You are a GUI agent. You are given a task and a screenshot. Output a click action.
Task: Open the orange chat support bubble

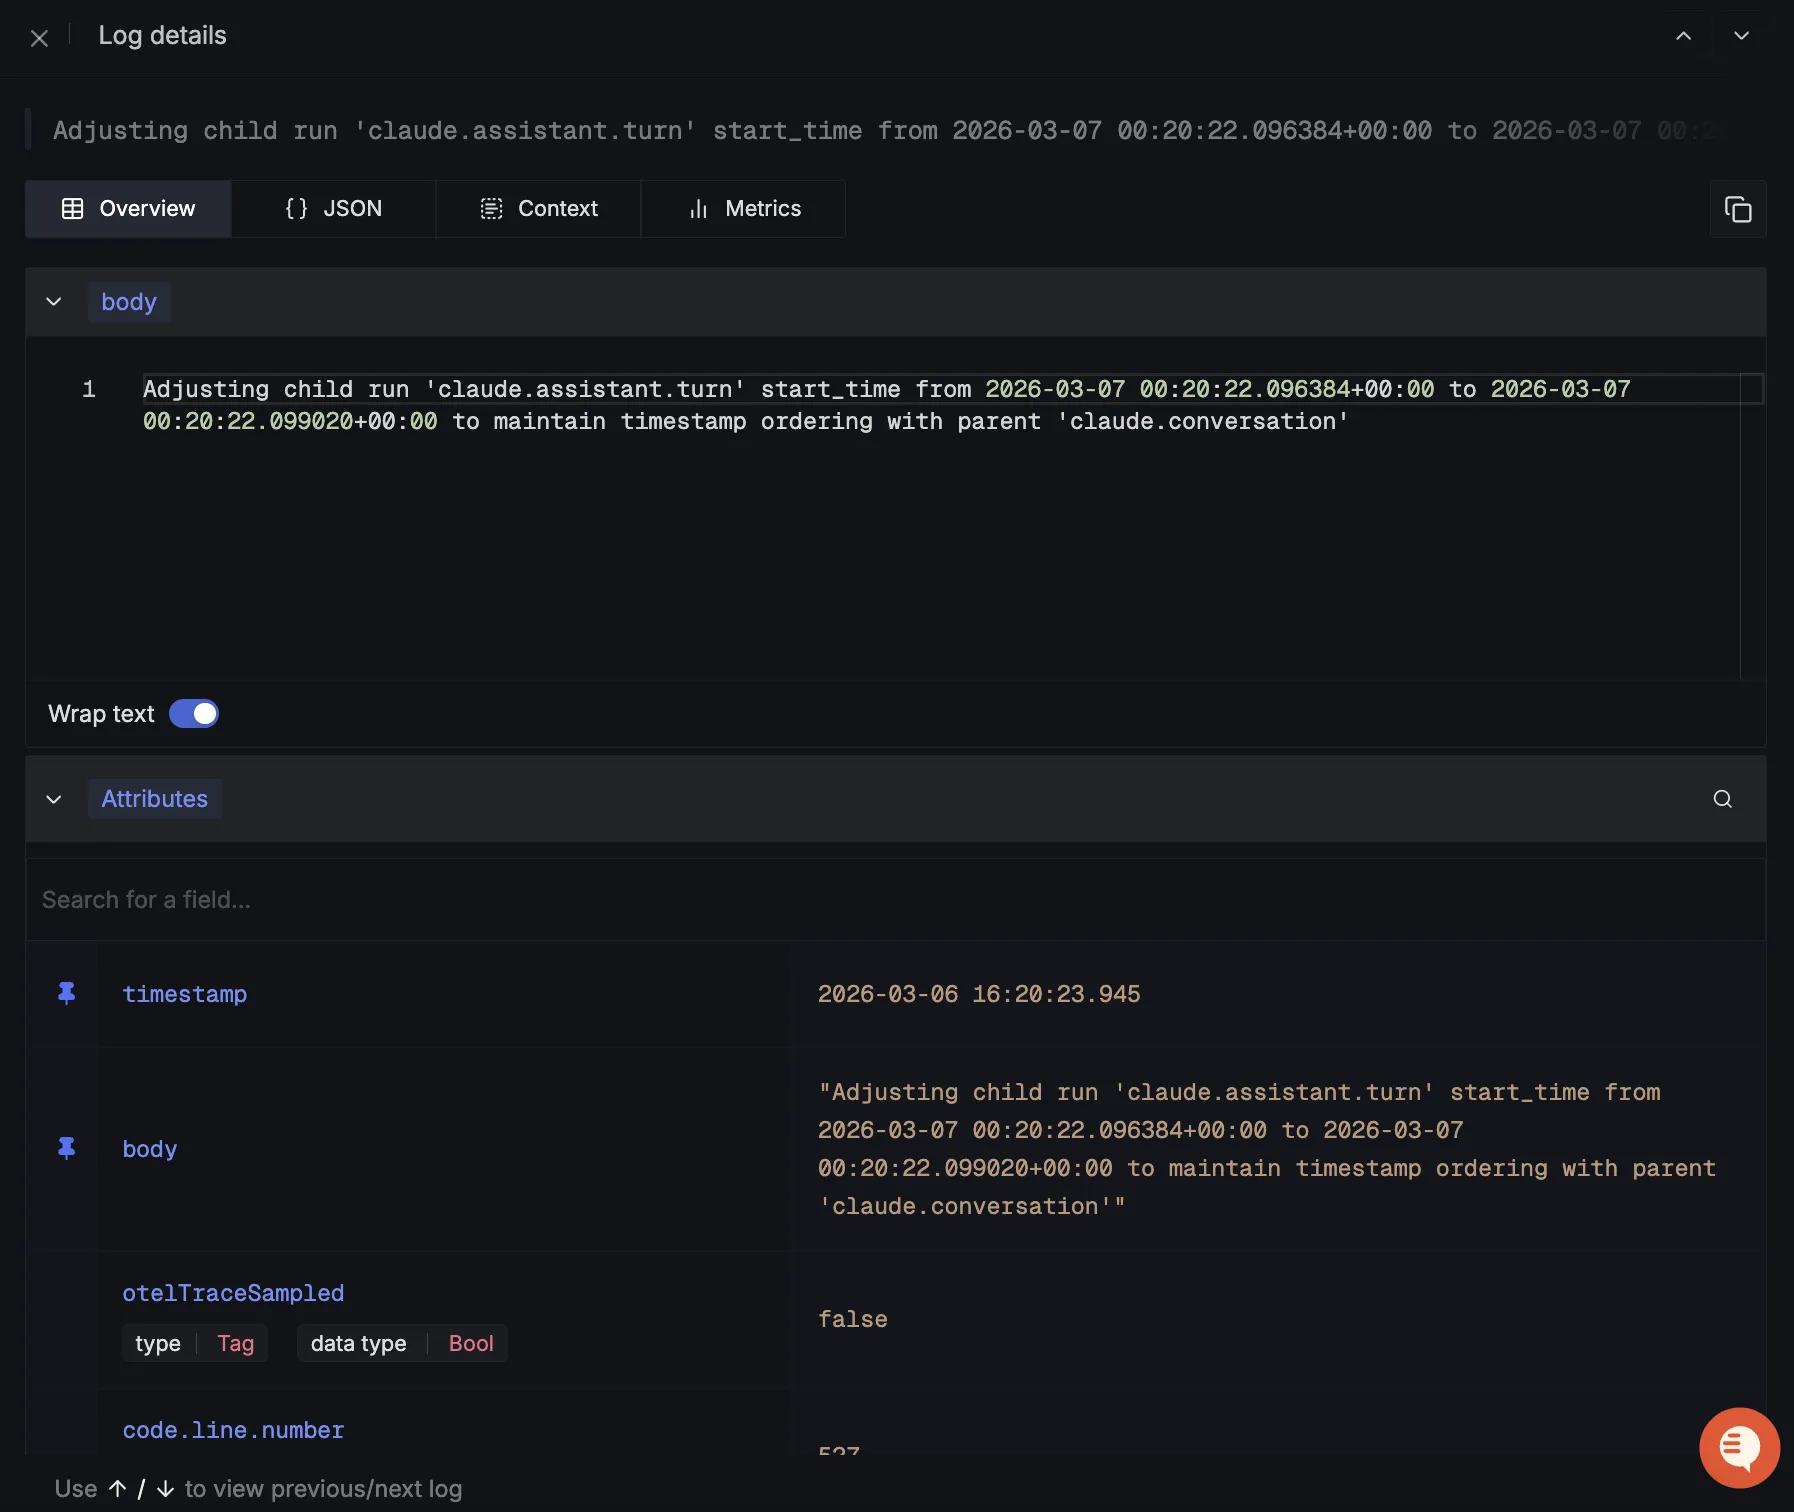point(1739,1447)
